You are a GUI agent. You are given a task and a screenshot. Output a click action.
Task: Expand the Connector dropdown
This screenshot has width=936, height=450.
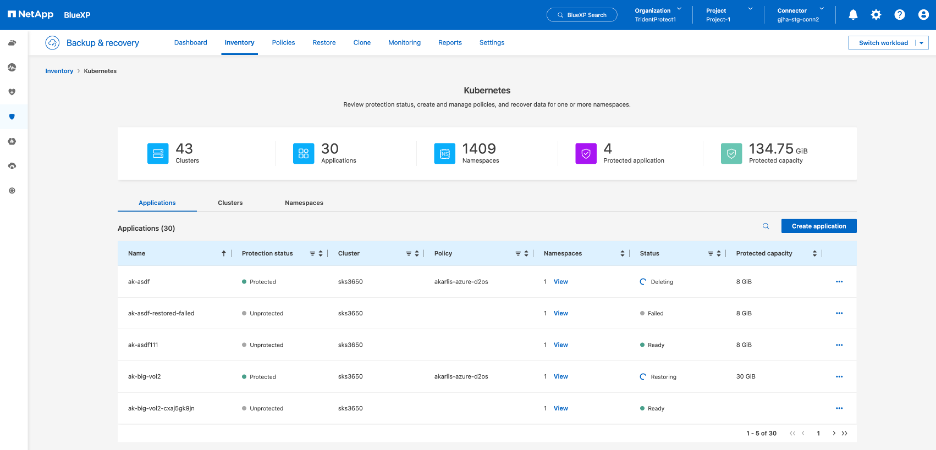tap(820, 9)
